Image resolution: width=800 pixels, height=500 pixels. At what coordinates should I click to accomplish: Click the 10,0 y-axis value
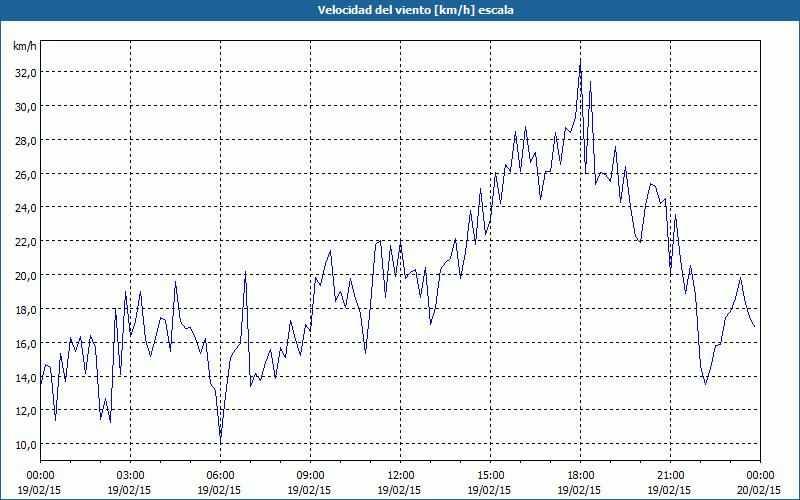click(26, 445)
